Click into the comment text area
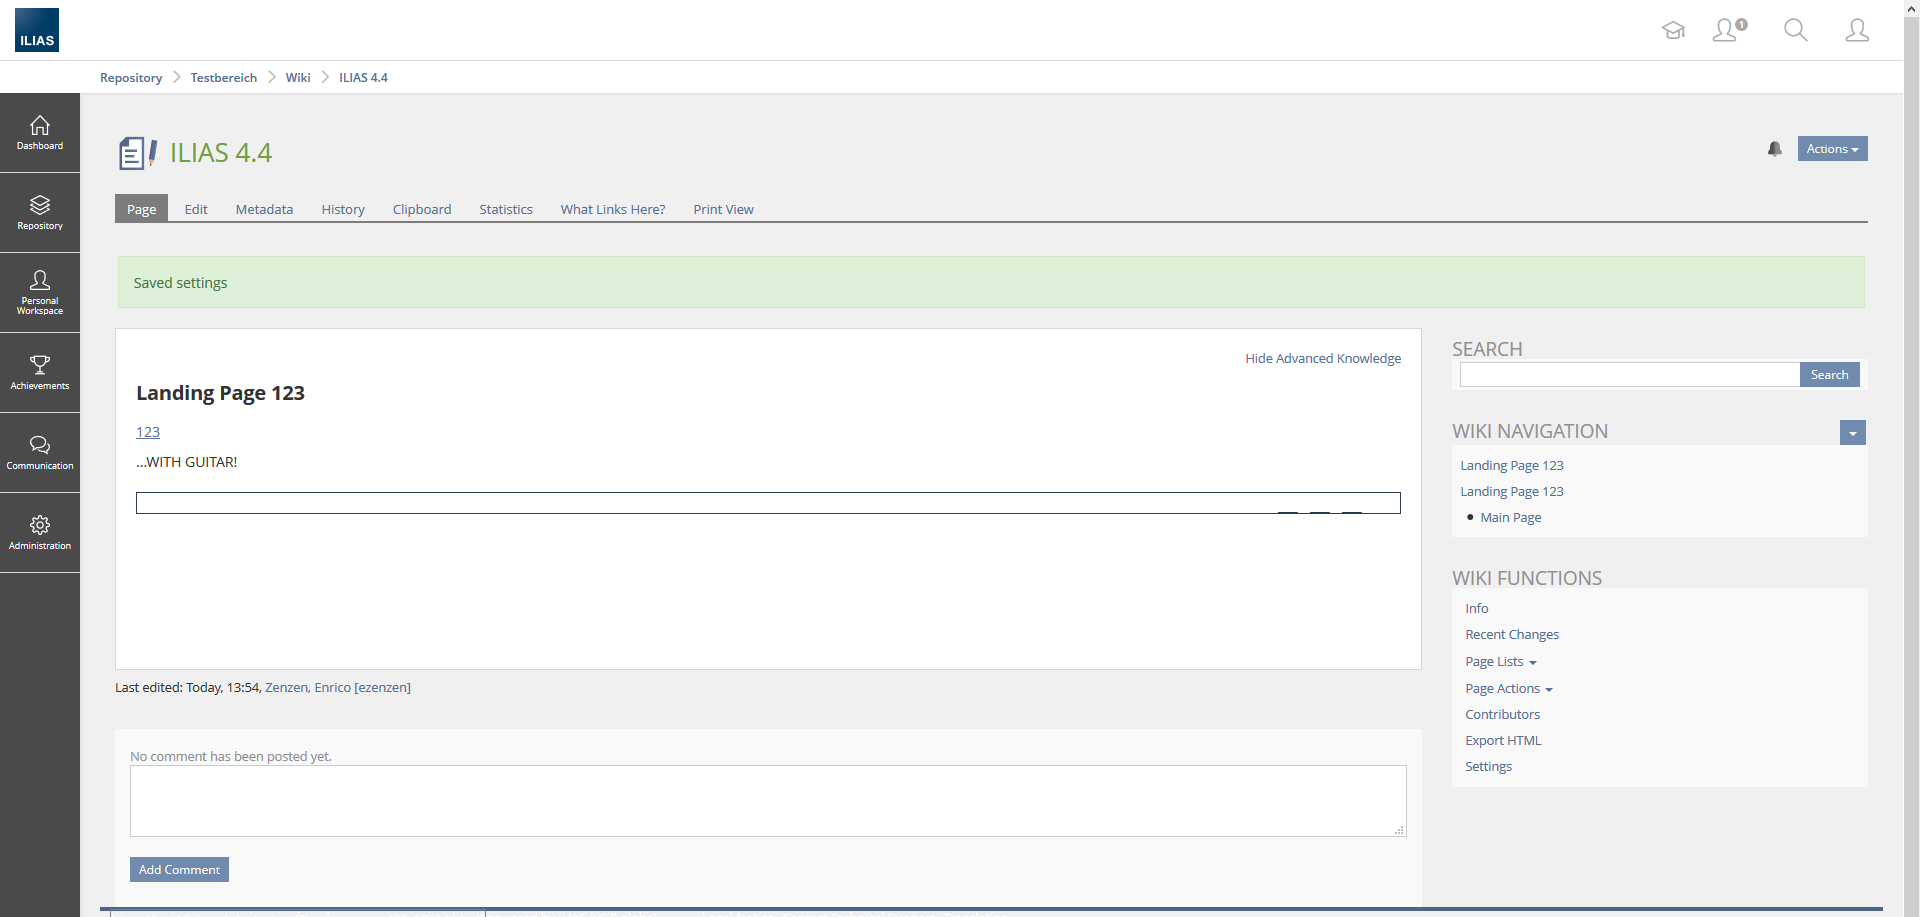The image size is (1920, 917). click(768, 801)
